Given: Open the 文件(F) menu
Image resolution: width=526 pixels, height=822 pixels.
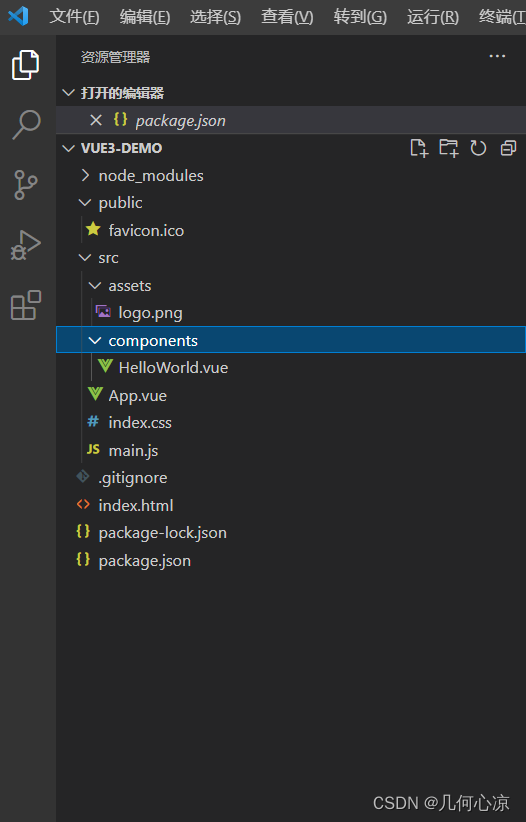Looking at the screenshot, I should tap(74, 17).
